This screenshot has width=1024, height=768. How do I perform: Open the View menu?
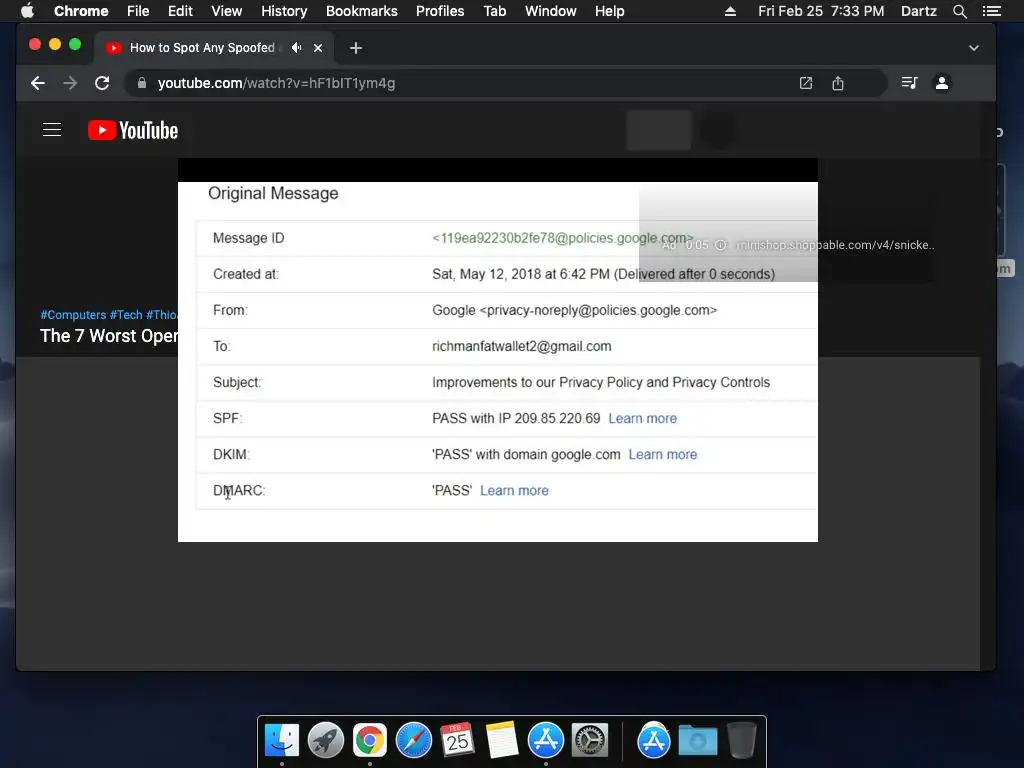pyautogui.click(x=227, y=11)
